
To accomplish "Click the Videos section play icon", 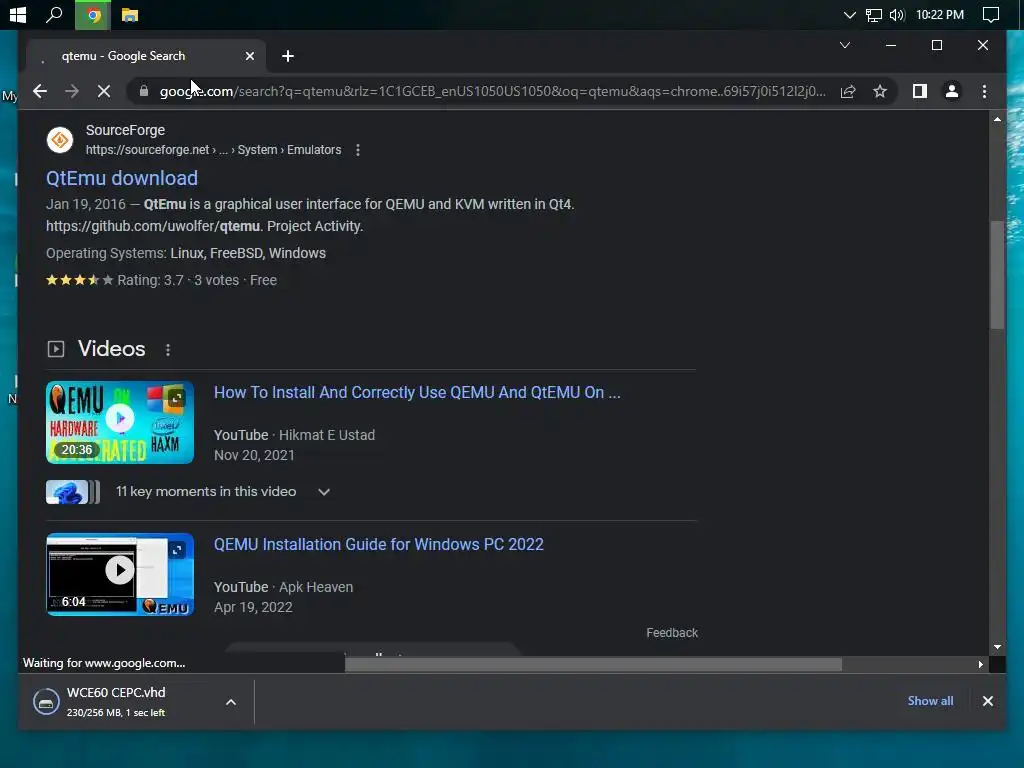I will click(56, 349).
